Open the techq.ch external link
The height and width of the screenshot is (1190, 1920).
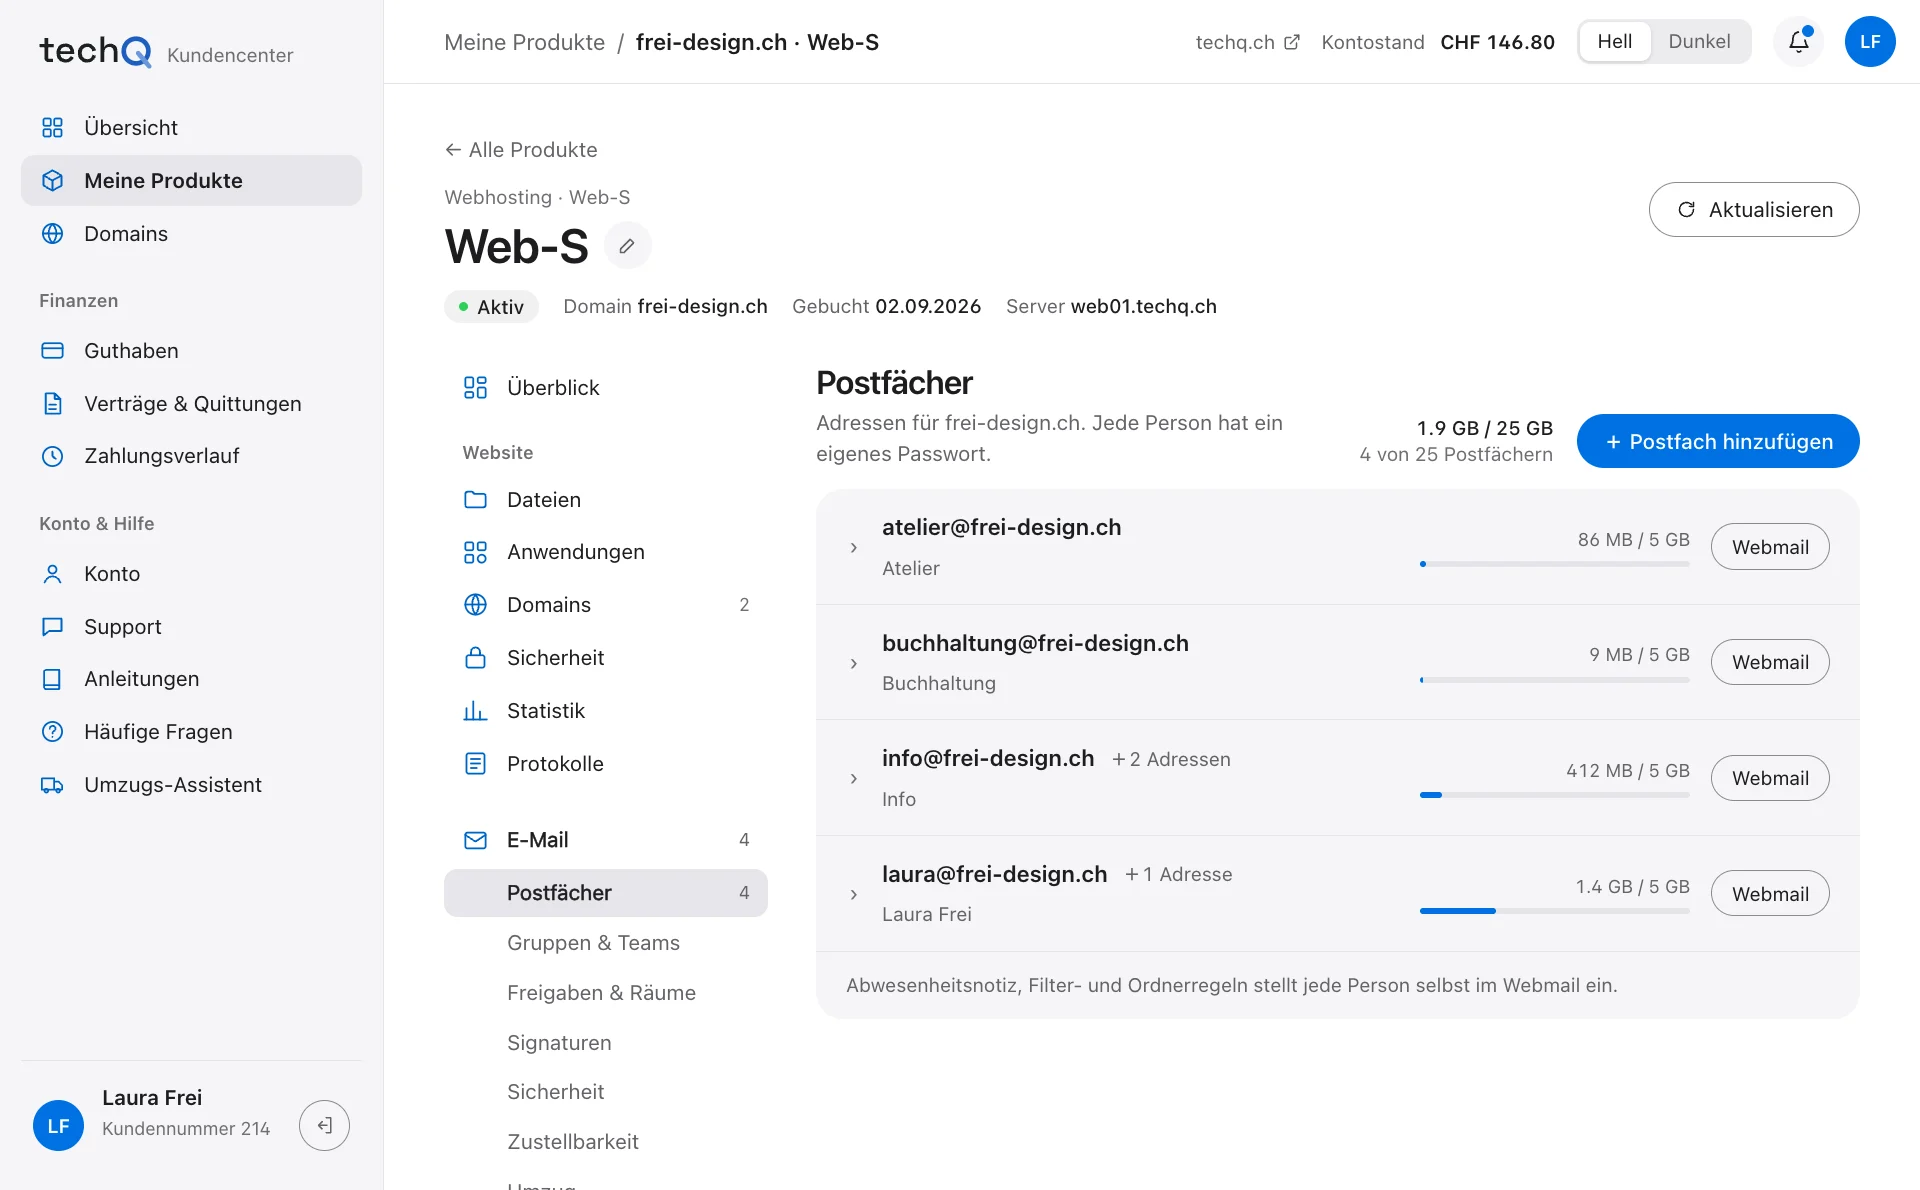[1247, 42]
